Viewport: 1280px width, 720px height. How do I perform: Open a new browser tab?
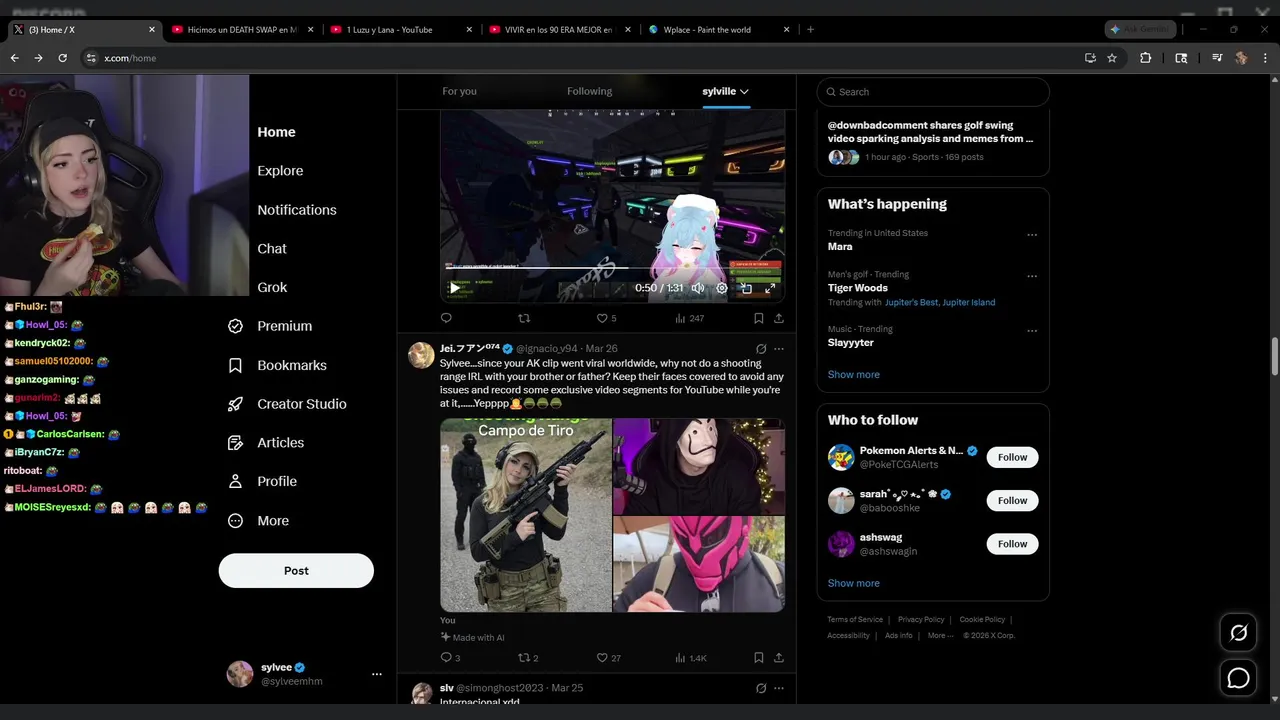[810, 30]
